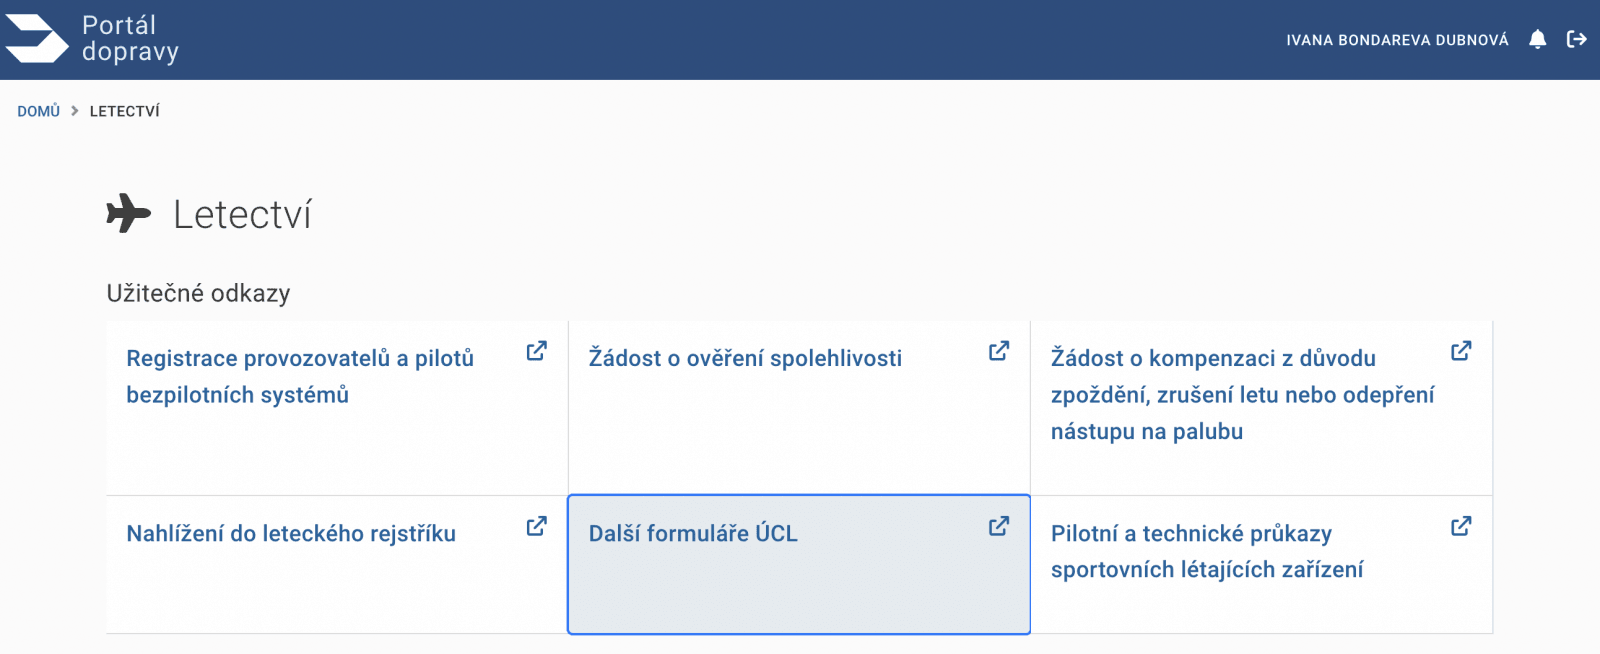Open the notifications bell icon
Image resolution: width=1600 pixels, height=654 pixels.
[1538, 39]
